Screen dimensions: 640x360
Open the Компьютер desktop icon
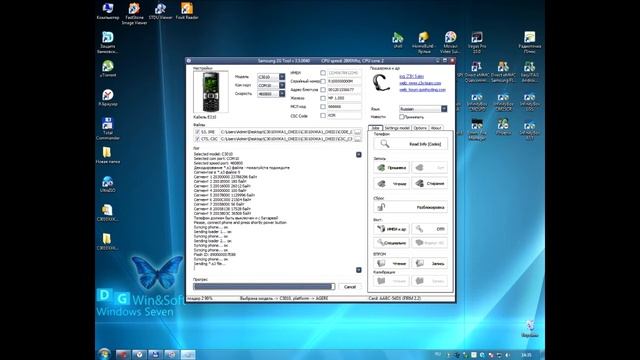coord(108,11)
